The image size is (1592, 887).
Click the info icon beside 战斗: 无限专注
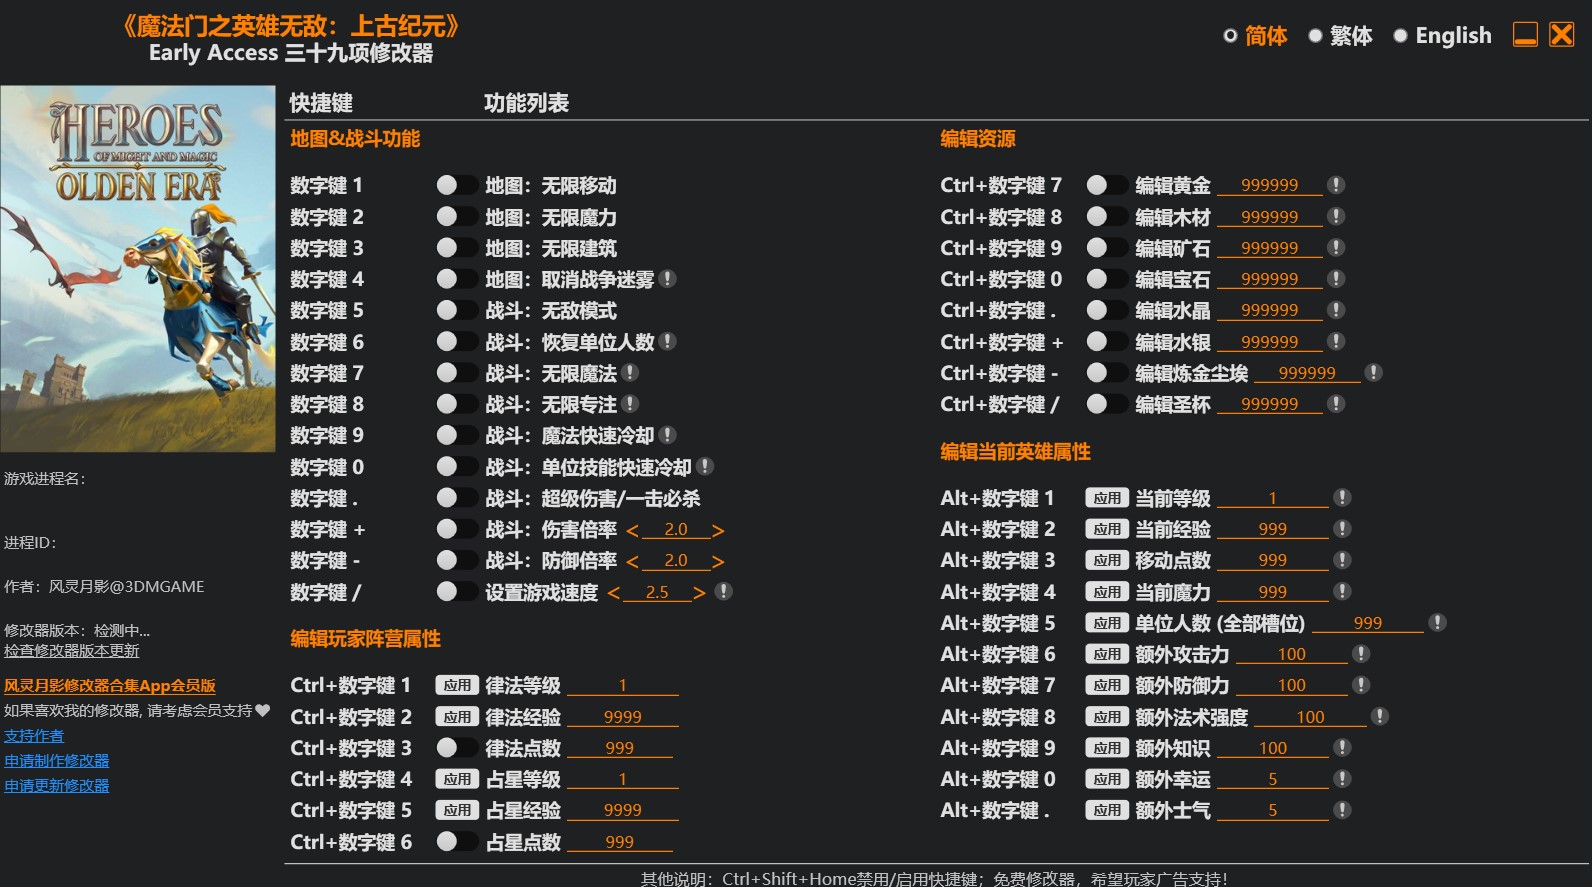[x=630, y=404]
